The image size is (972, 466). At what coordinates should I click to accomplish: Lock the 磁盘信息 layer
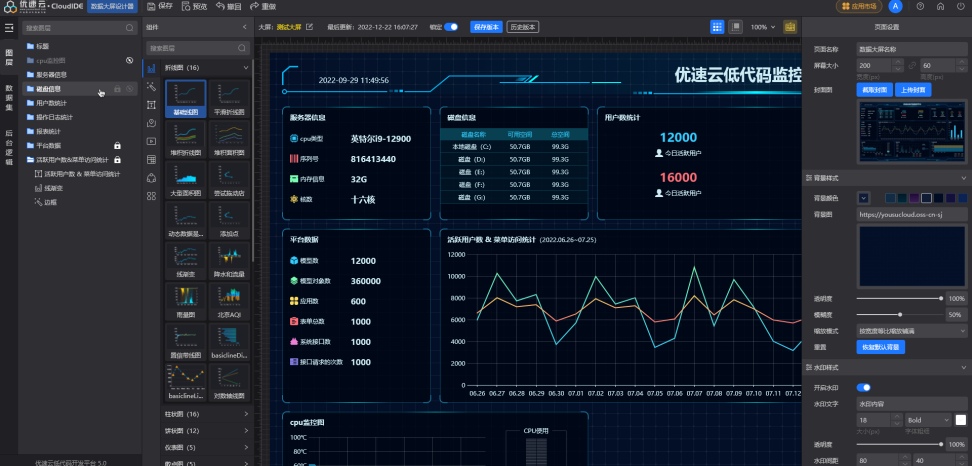click(x=117, y=89)
